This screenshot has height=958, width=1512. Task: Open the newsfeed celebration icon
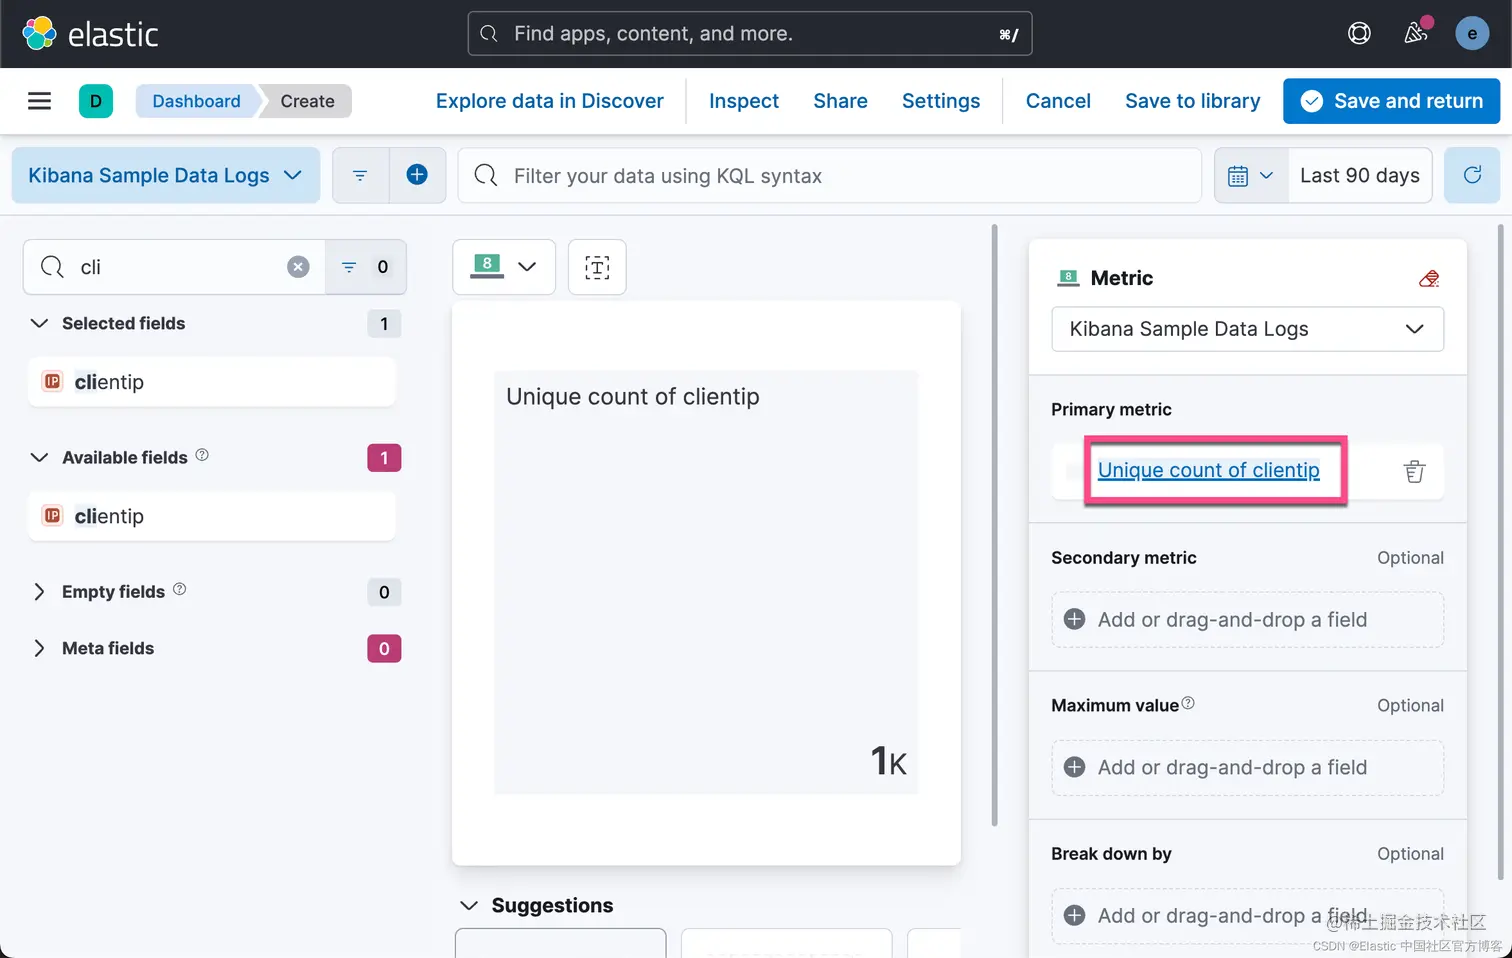pyautogui.click(x=1416, y=33)
